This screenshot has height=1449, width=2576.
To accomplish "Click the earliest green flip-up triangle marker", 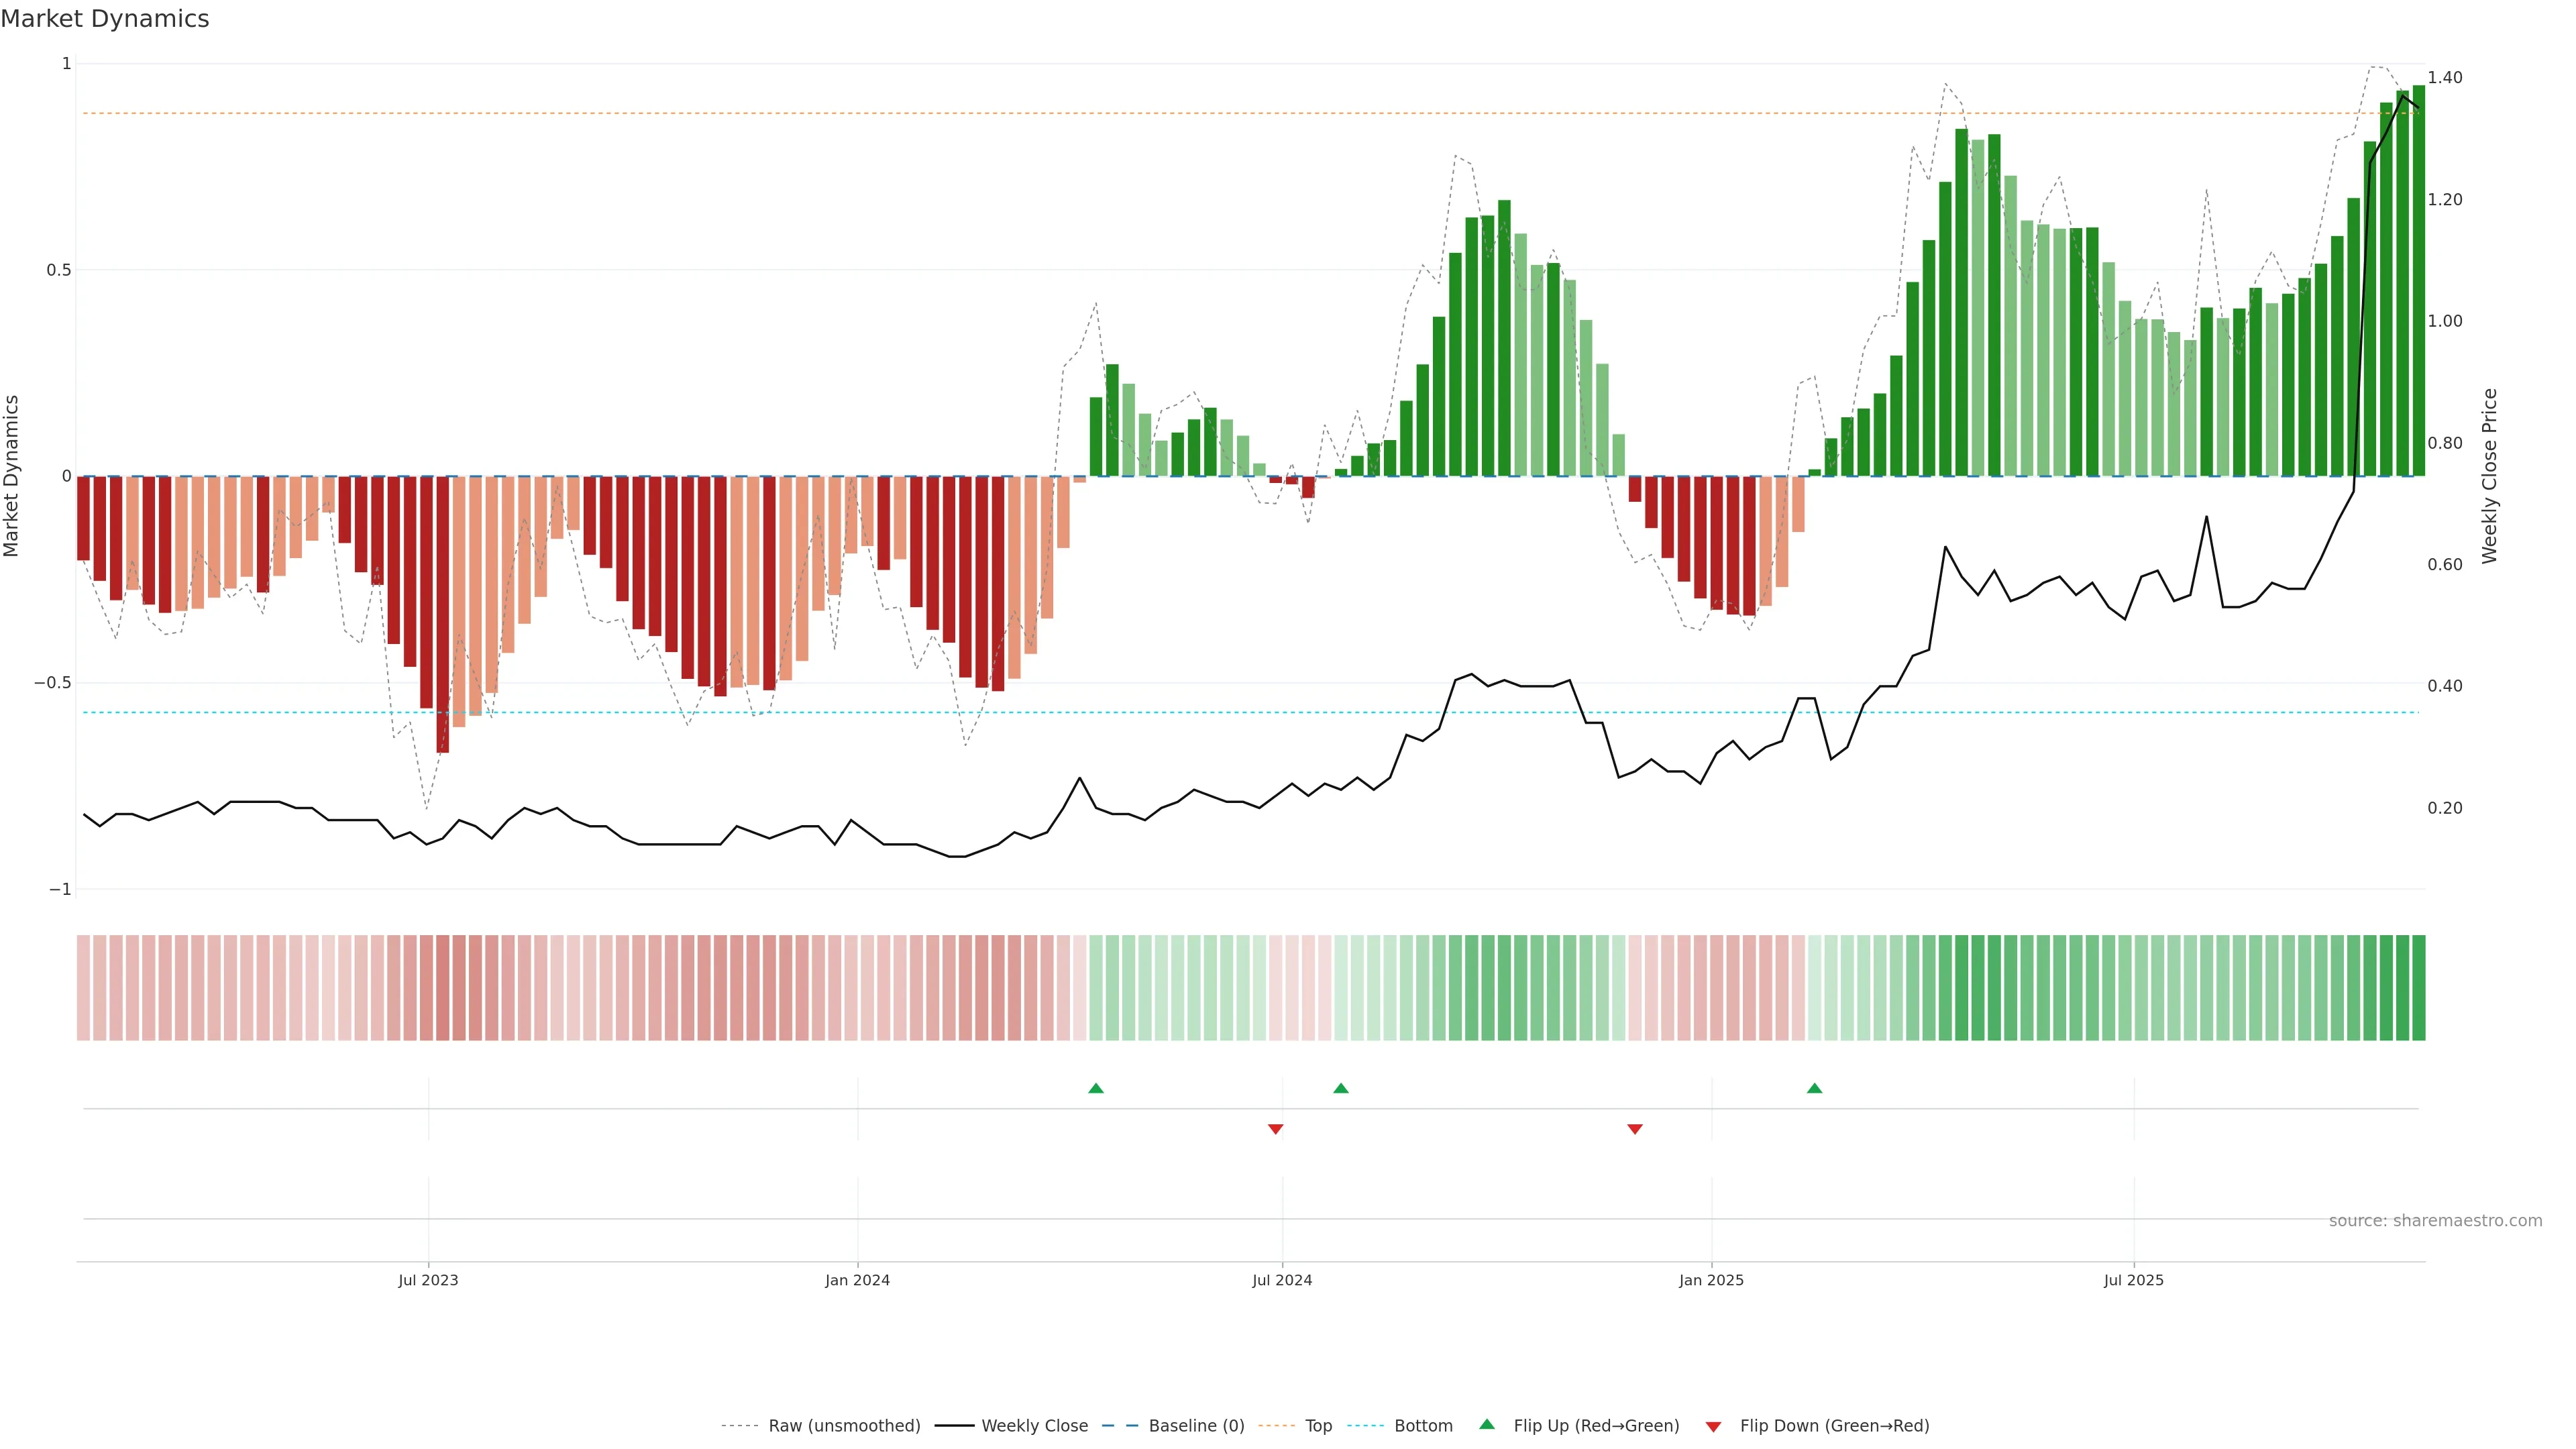I will 1096,1088.
